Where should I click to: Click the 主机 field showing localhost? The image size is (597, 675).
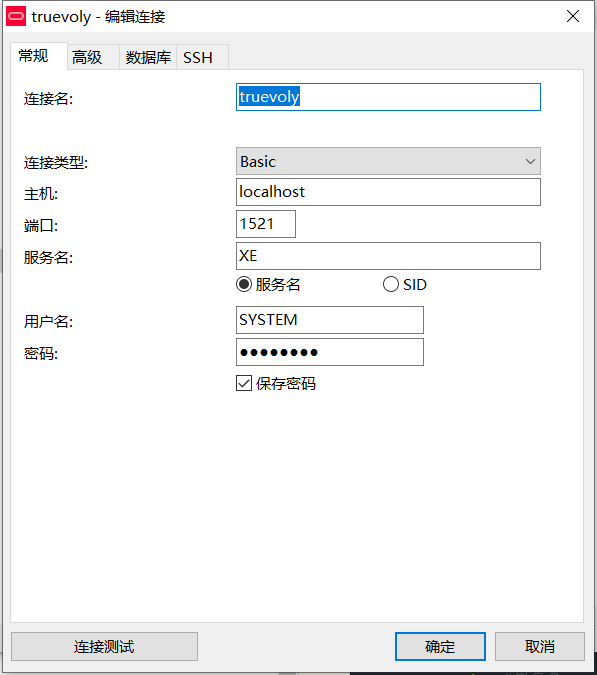[388, 192]
